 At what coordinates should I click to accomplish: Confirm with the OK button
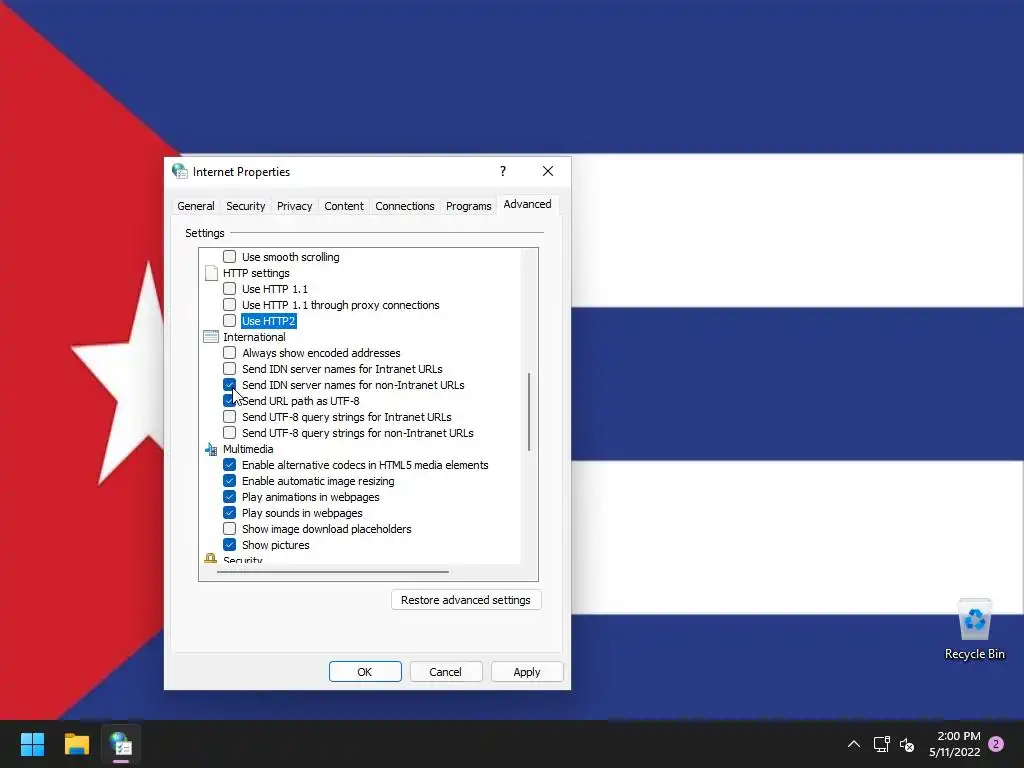click(x=365, y=671)
